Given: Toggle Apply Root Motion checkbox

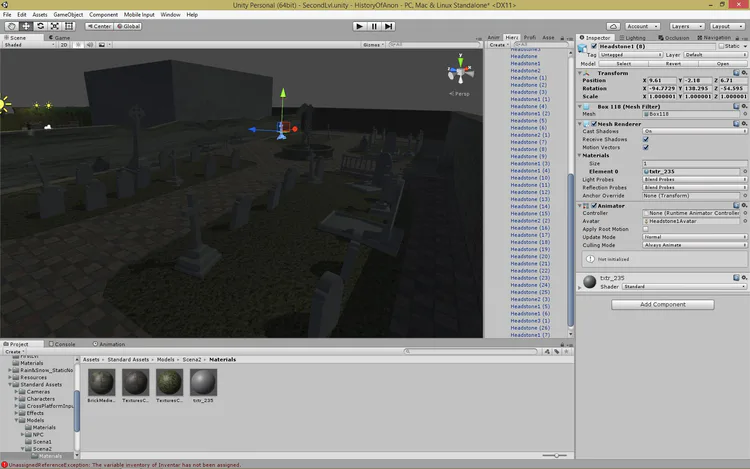Looking at the screenshot, I should [x=646, y=229].
